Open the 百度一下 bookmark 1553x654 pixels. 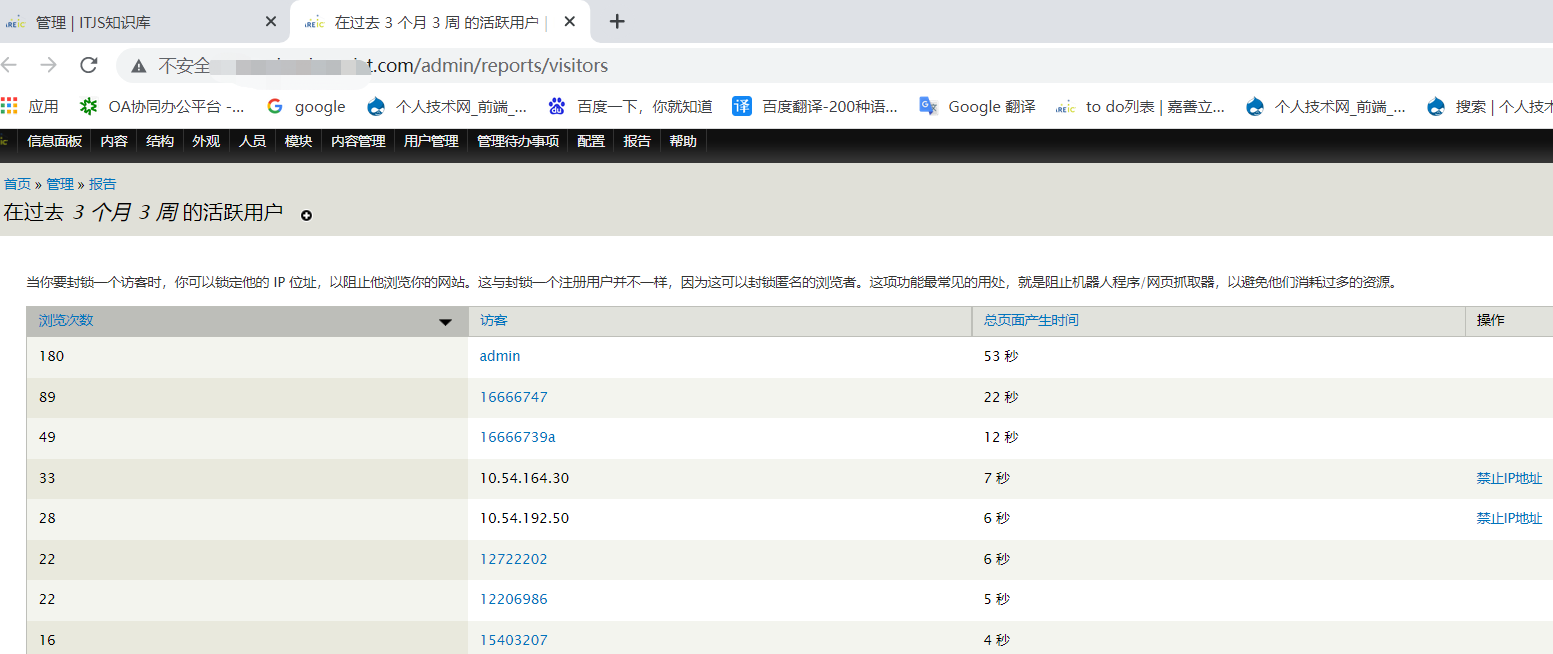(x=630, y=106)
